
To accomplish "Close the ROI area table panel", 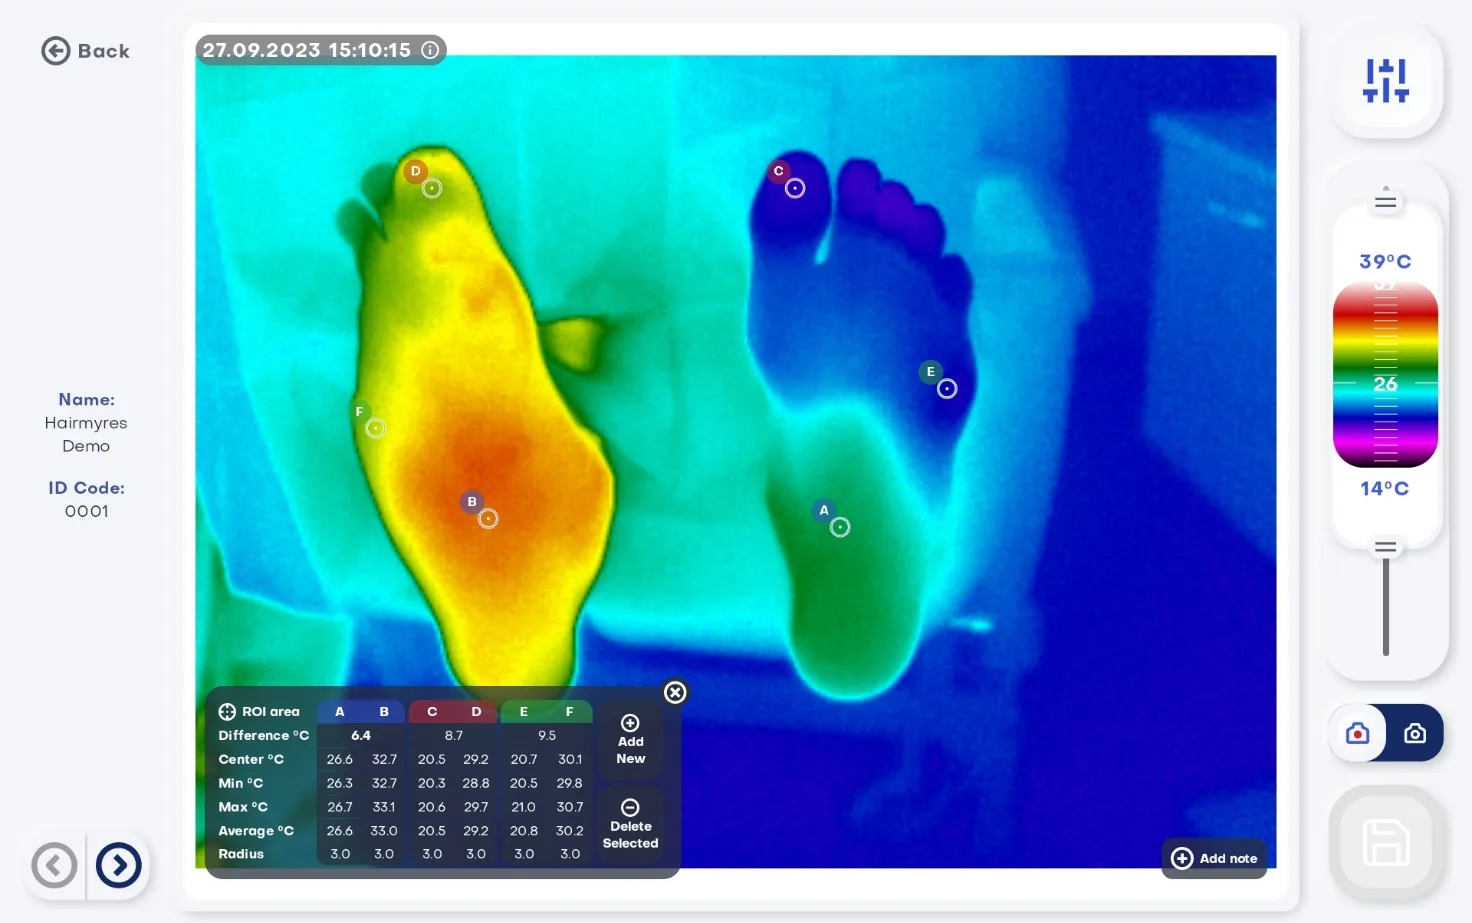I will click(676, 692).
